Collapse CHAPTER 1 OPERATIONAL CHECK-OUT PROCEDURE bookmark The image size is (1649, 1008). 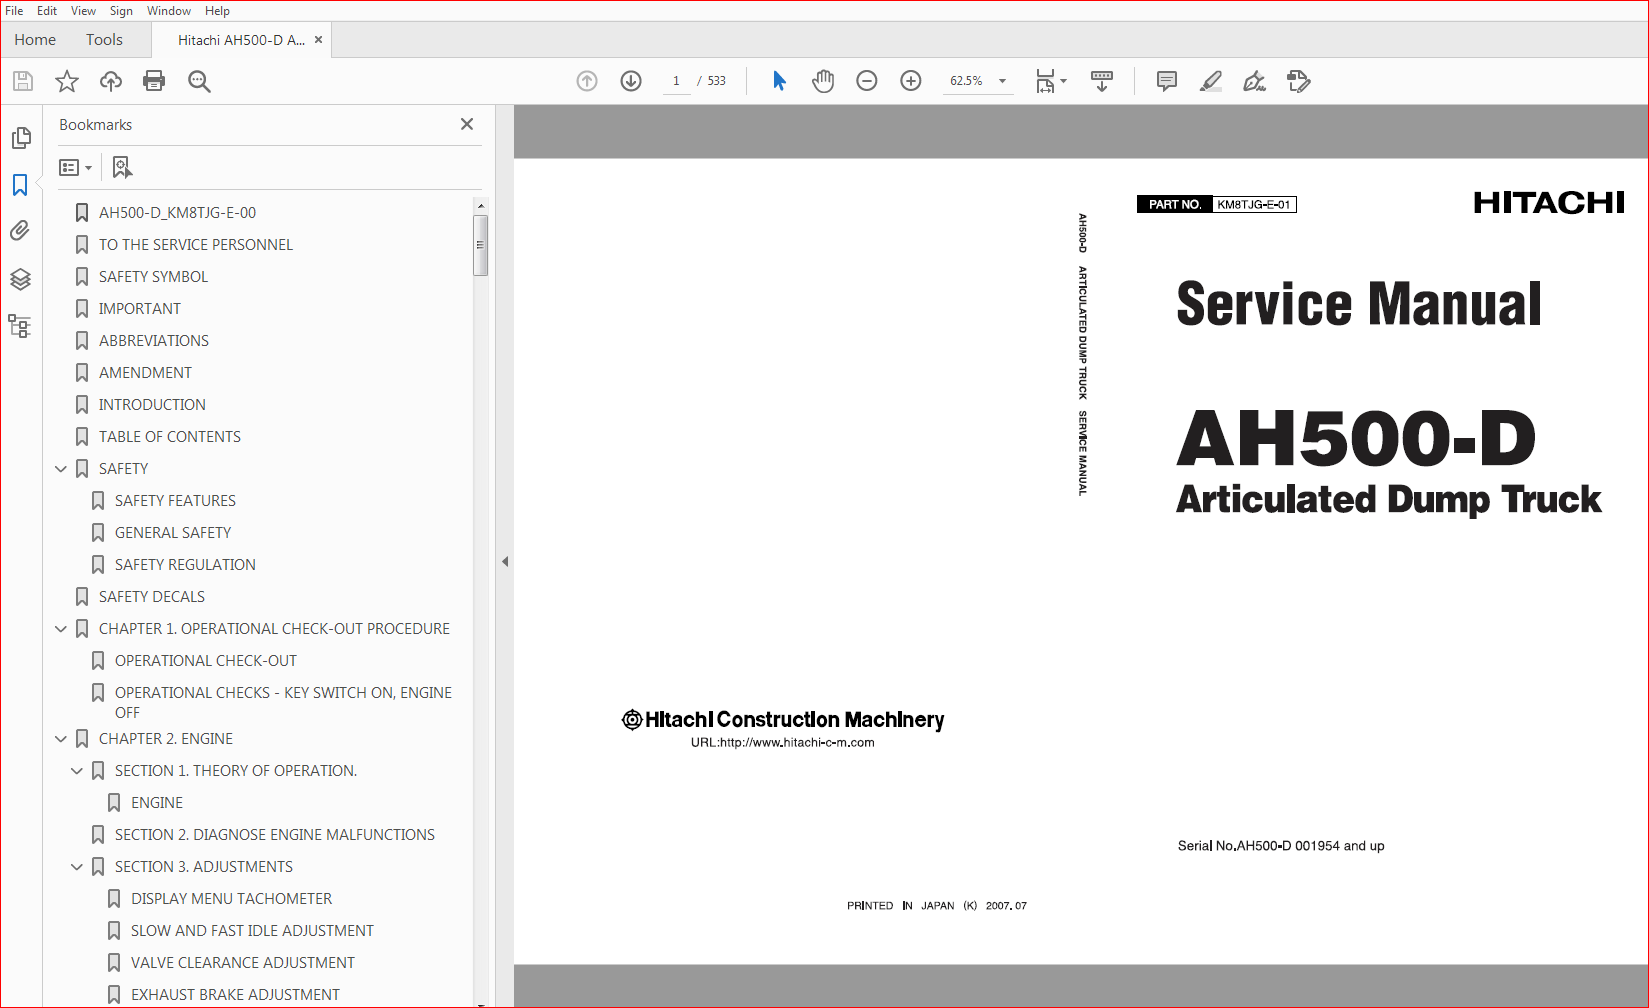coord(61,629)
